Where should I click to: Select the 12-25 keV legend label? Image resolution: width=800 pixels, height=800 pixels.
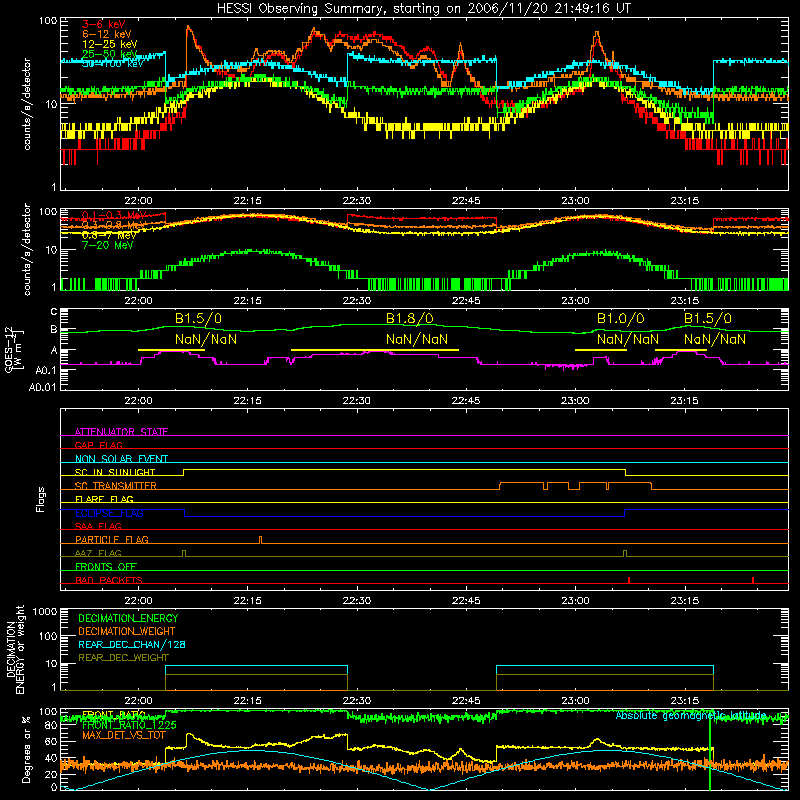tap(109, 44)
